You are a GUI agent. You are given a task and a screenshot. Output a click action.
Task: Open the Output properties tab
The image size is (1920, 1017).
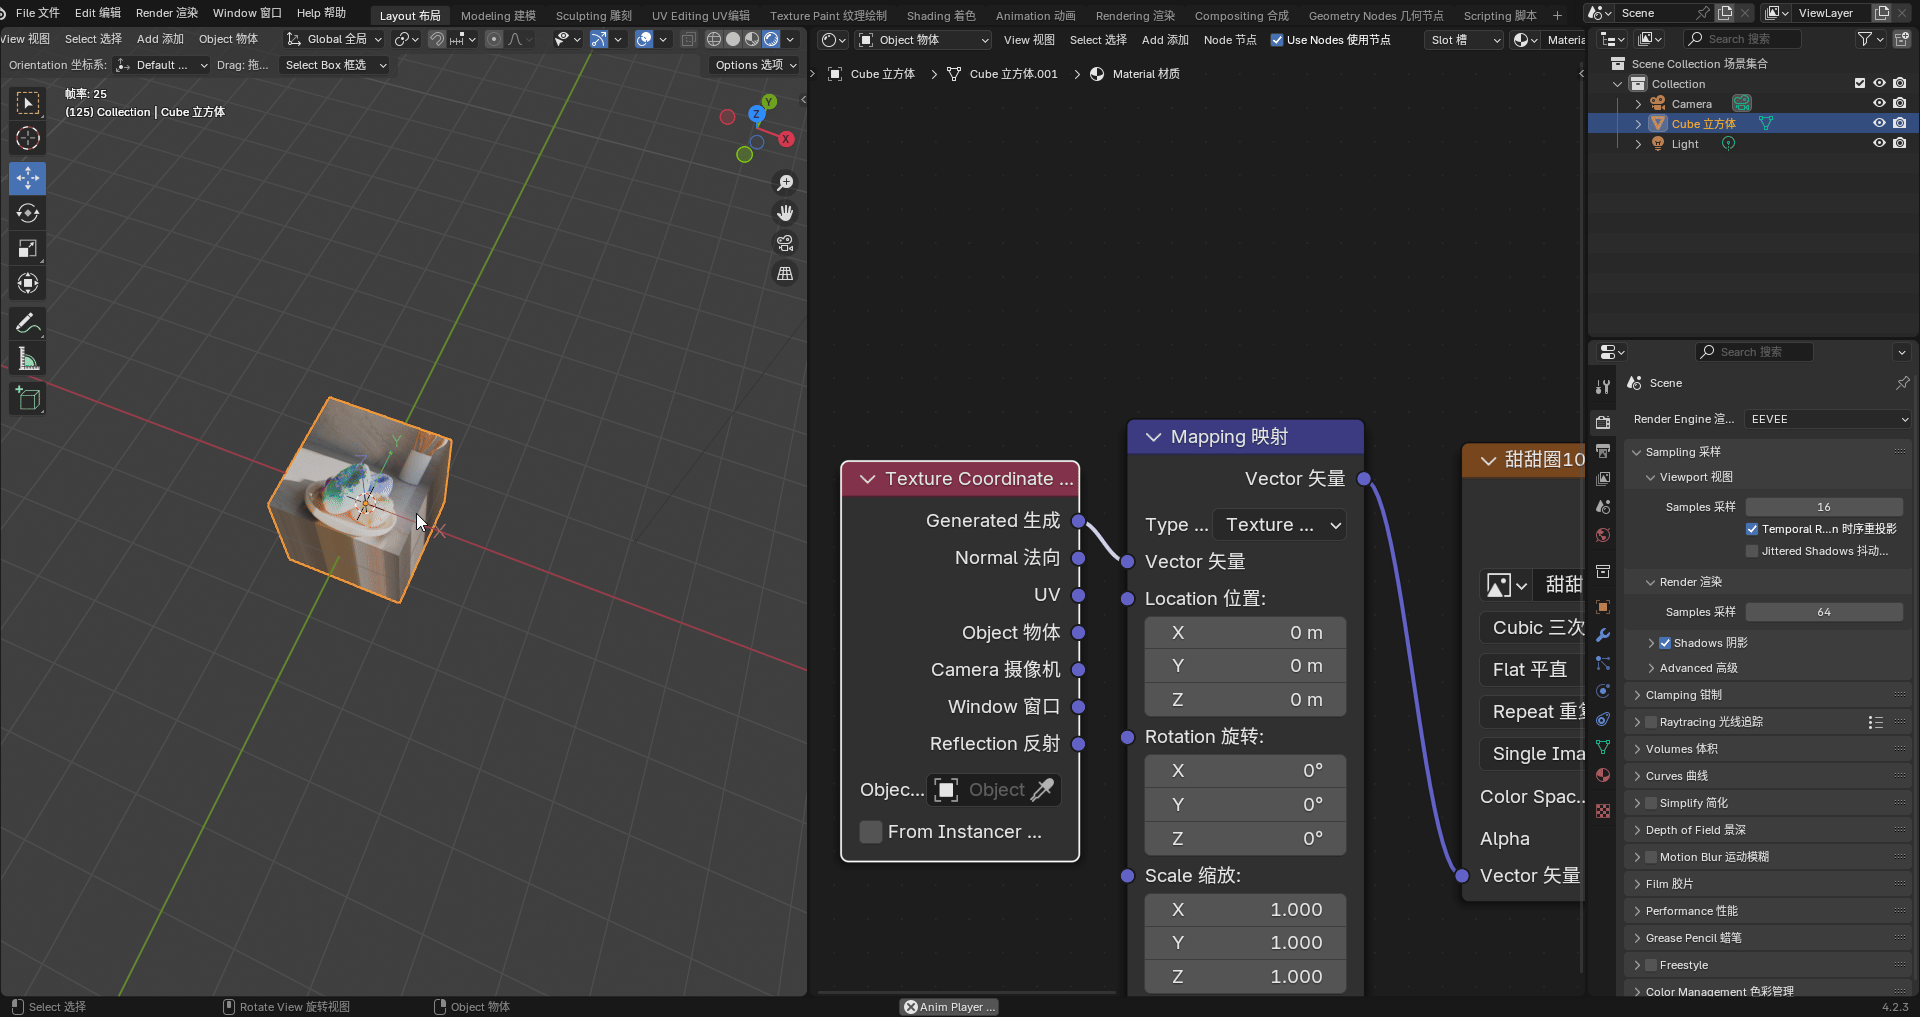point(1603,451)
